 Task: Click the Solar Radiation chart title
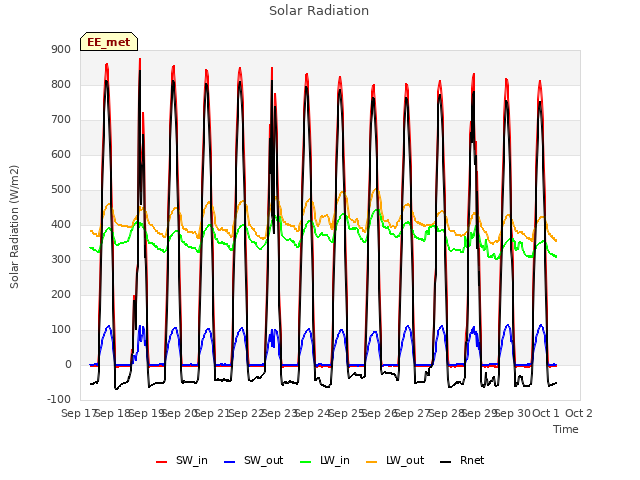pyautogui.click(x=319, y=11)
